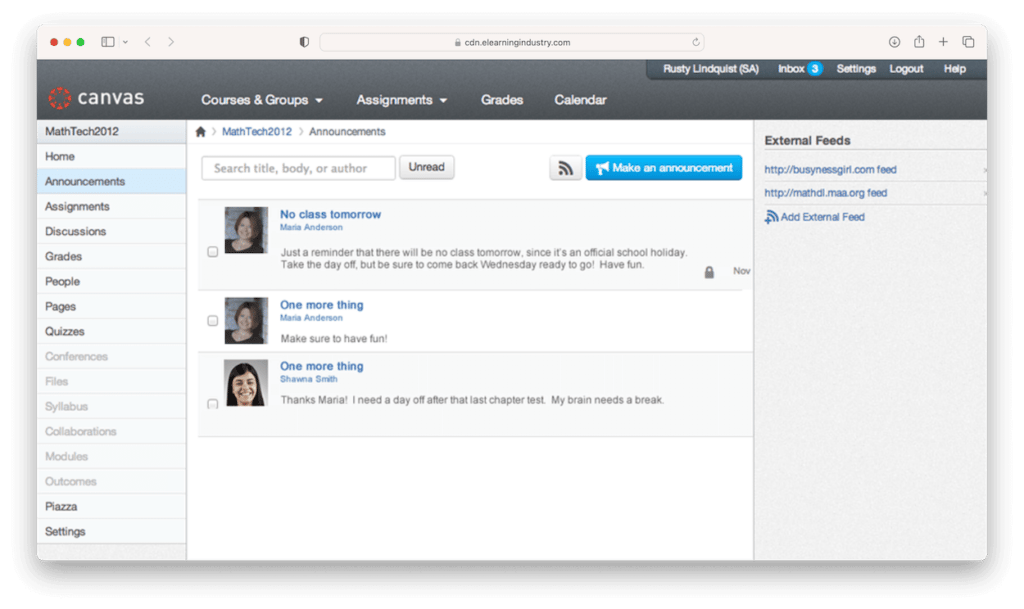Select Assignments in the course sidebar

click(x=112, y=206)
